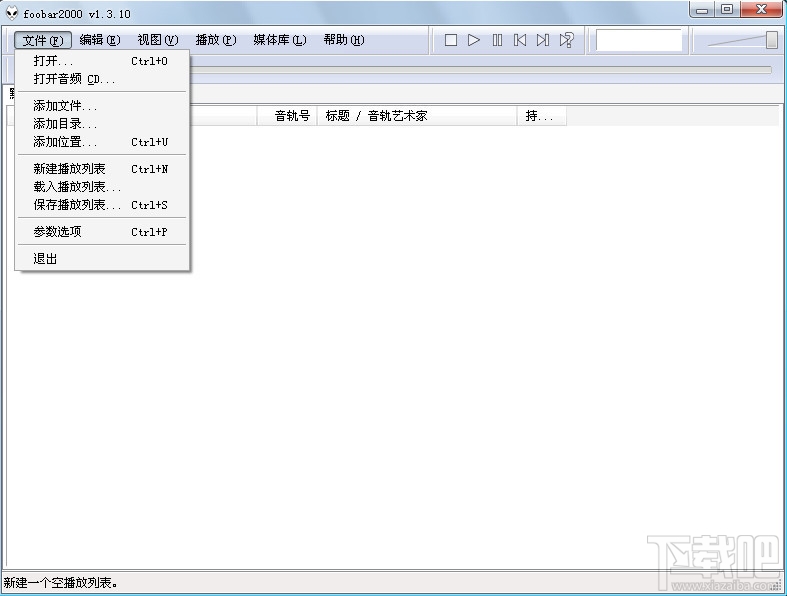Open the 媒体库(L) menu

tap(280, 40)
